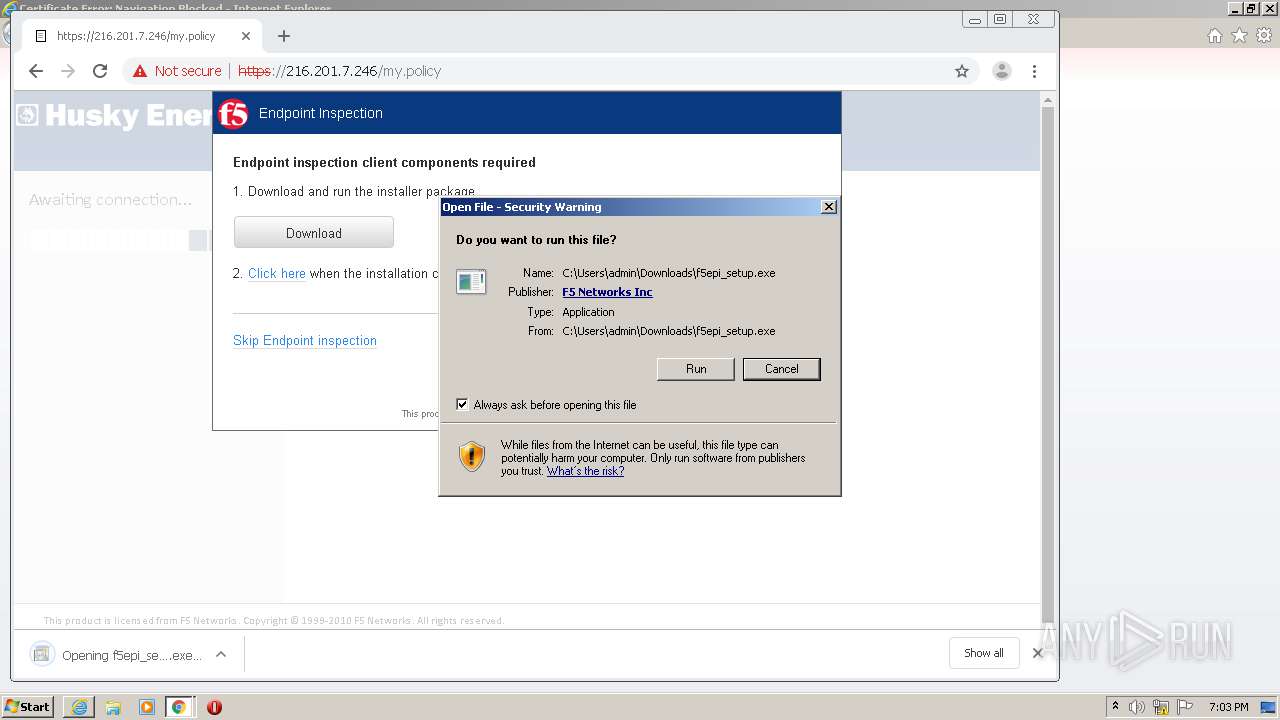The height and width of the screenshot is (720, 1280).
Task: Click the Action Center flag icon
Action: (1185, 707)
